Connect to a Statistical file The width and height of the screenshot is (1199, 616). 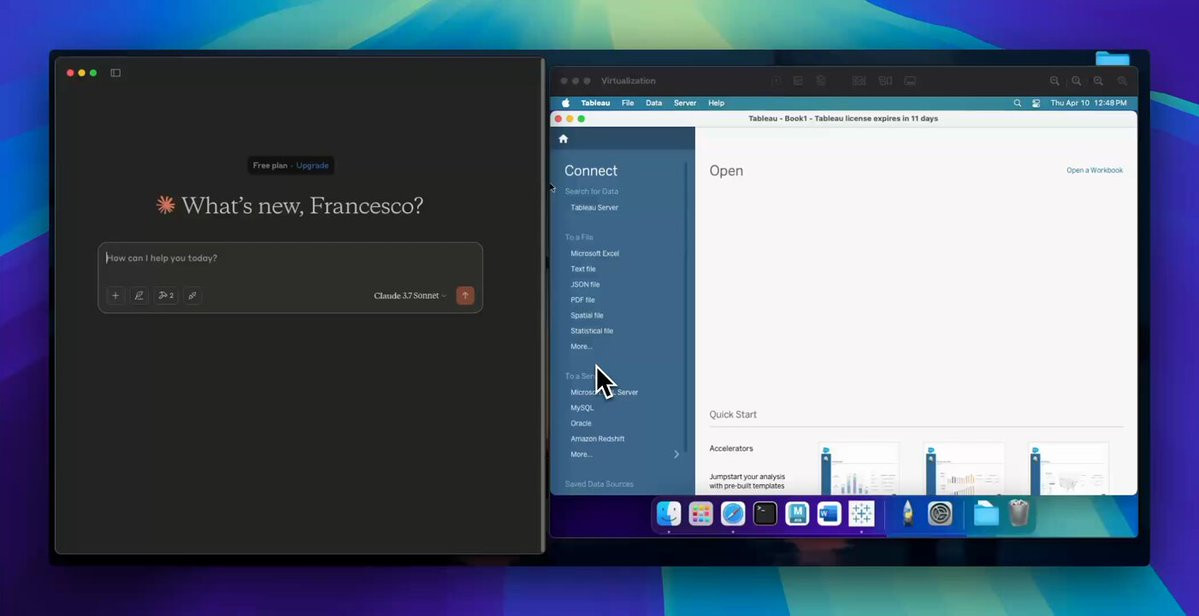click(592, 331)
